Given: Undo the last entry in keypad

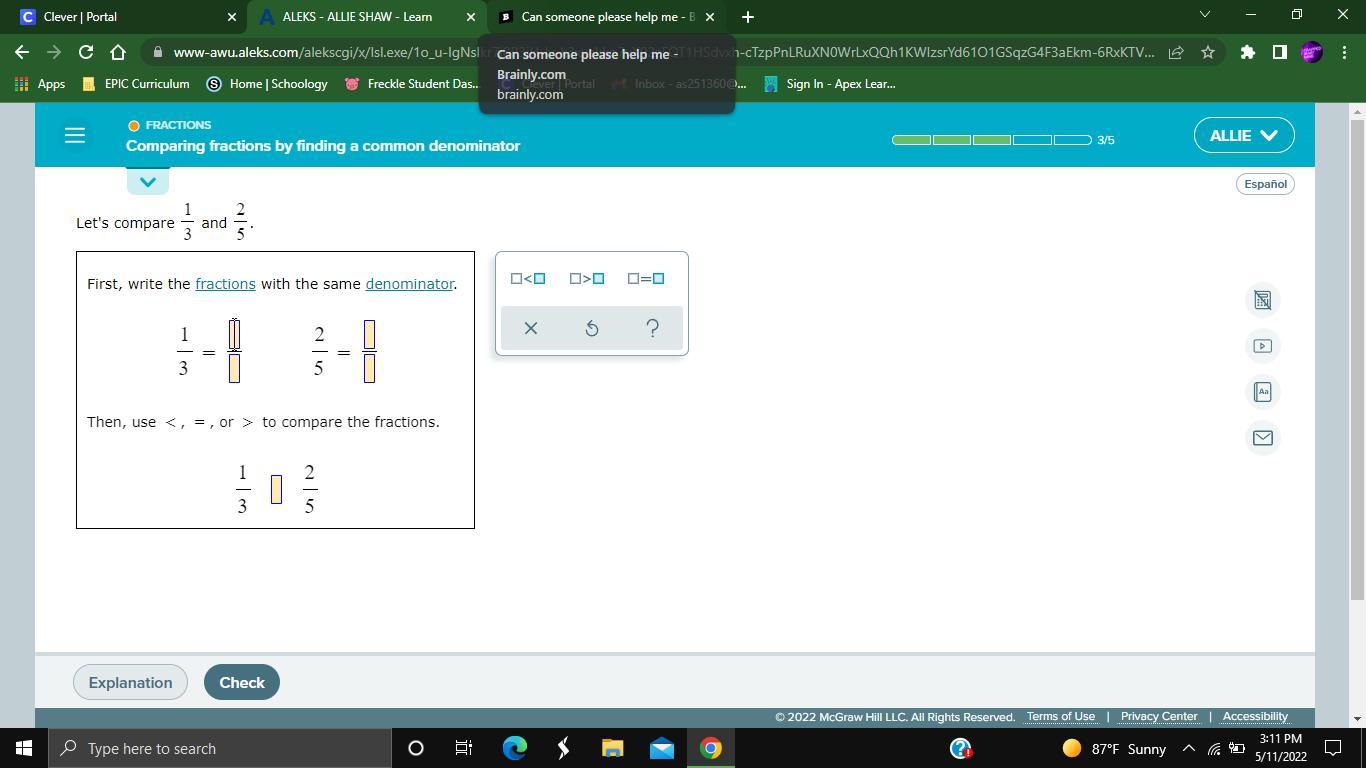Looking at the screenshot, I should point(592,328).
